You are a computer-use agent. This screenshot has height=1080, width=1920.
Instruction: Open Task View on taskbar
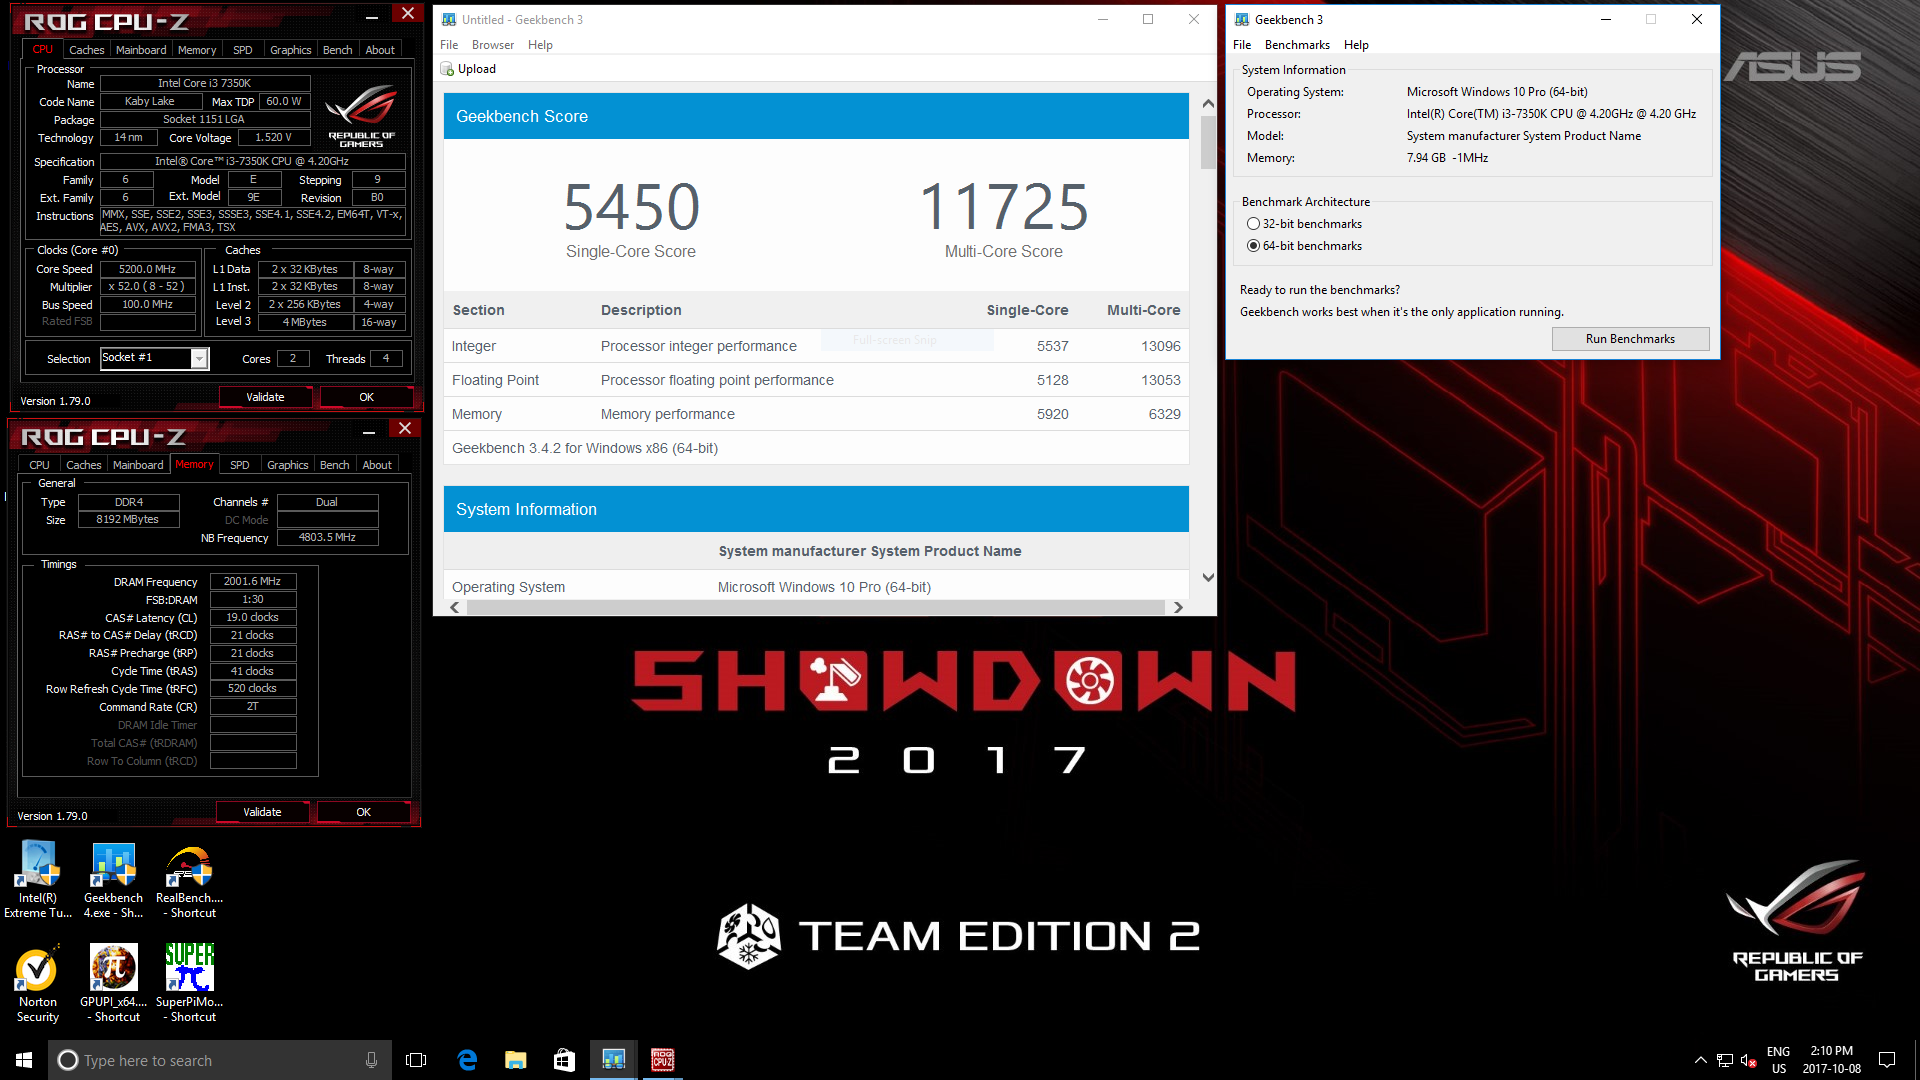[x=416, y=1060]
